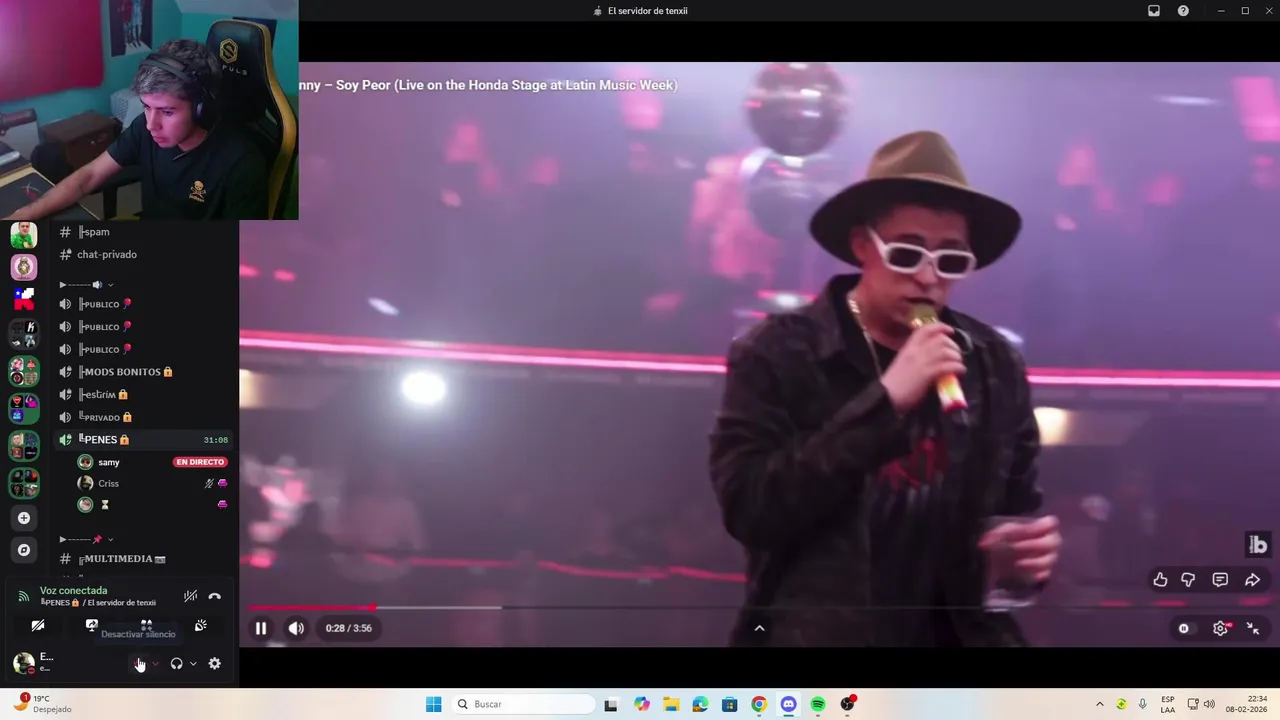Screen dimensions: 1280x720
Task: Open headphones output options dropdown arrow
Action: pyautogui.click(x=193, y=664)
